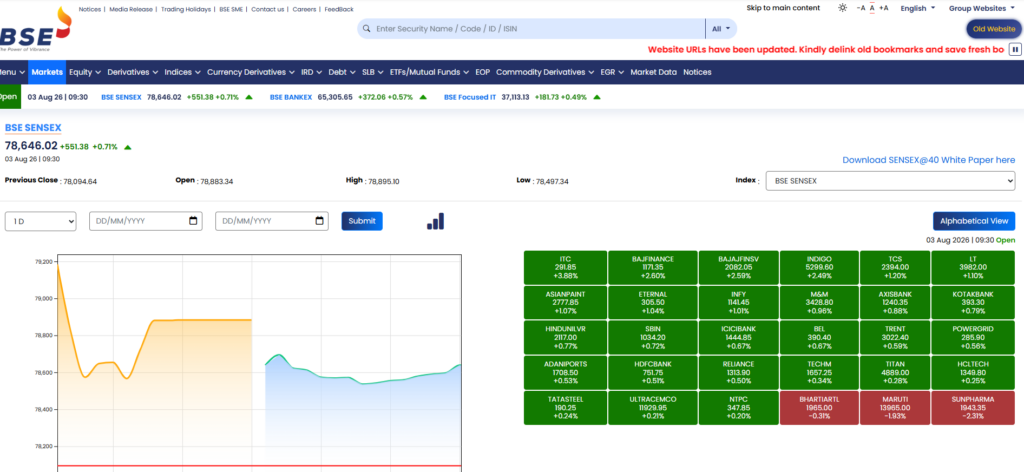Open the English language dropdown
Image resolution: width=1024 pixels, height=472 pixels.
click(918, 8)
